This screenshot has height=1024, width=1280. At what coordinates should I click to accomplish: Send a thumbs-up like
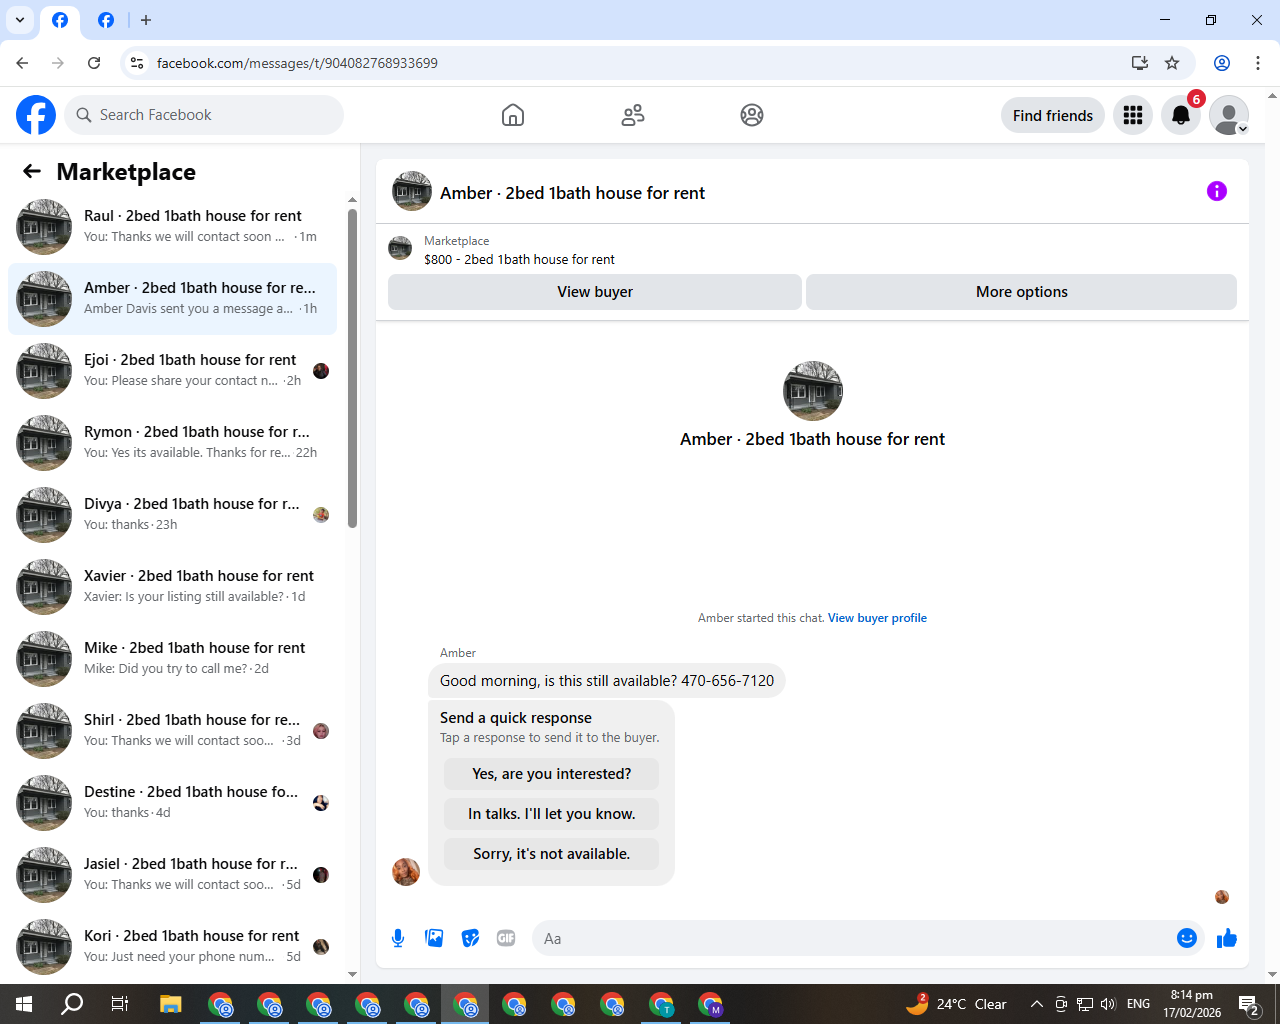1227,938
